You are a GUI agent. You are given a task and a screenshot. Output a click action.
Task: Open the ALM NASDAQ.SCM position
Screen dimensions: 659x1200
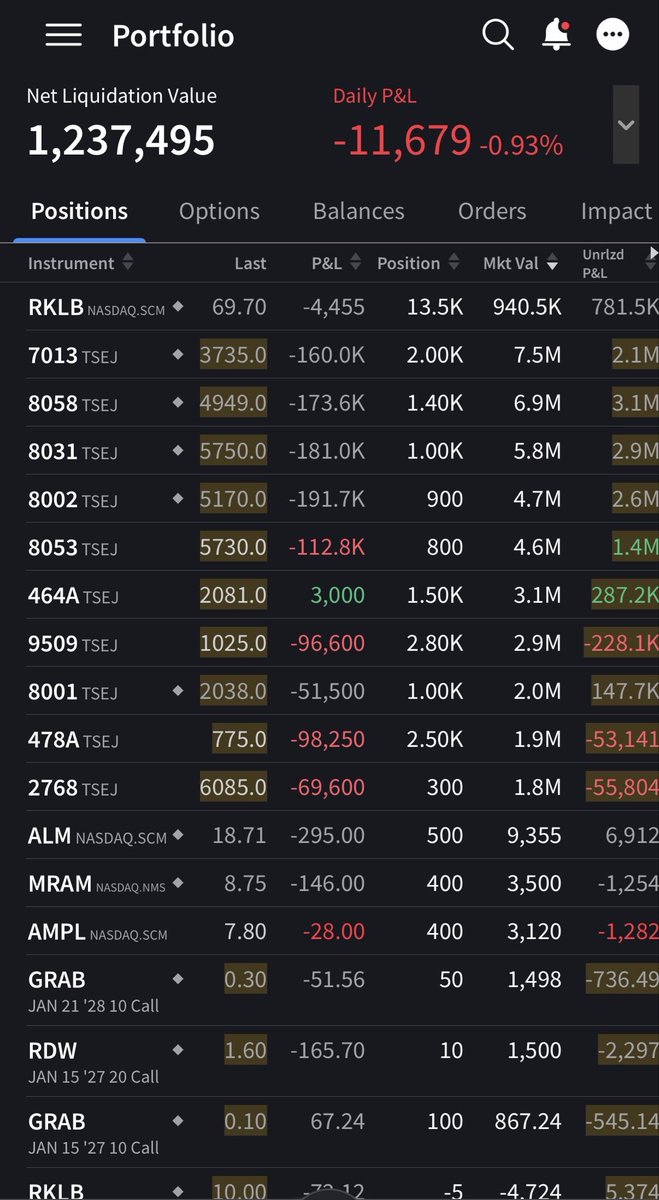click(x=329, y=835)
